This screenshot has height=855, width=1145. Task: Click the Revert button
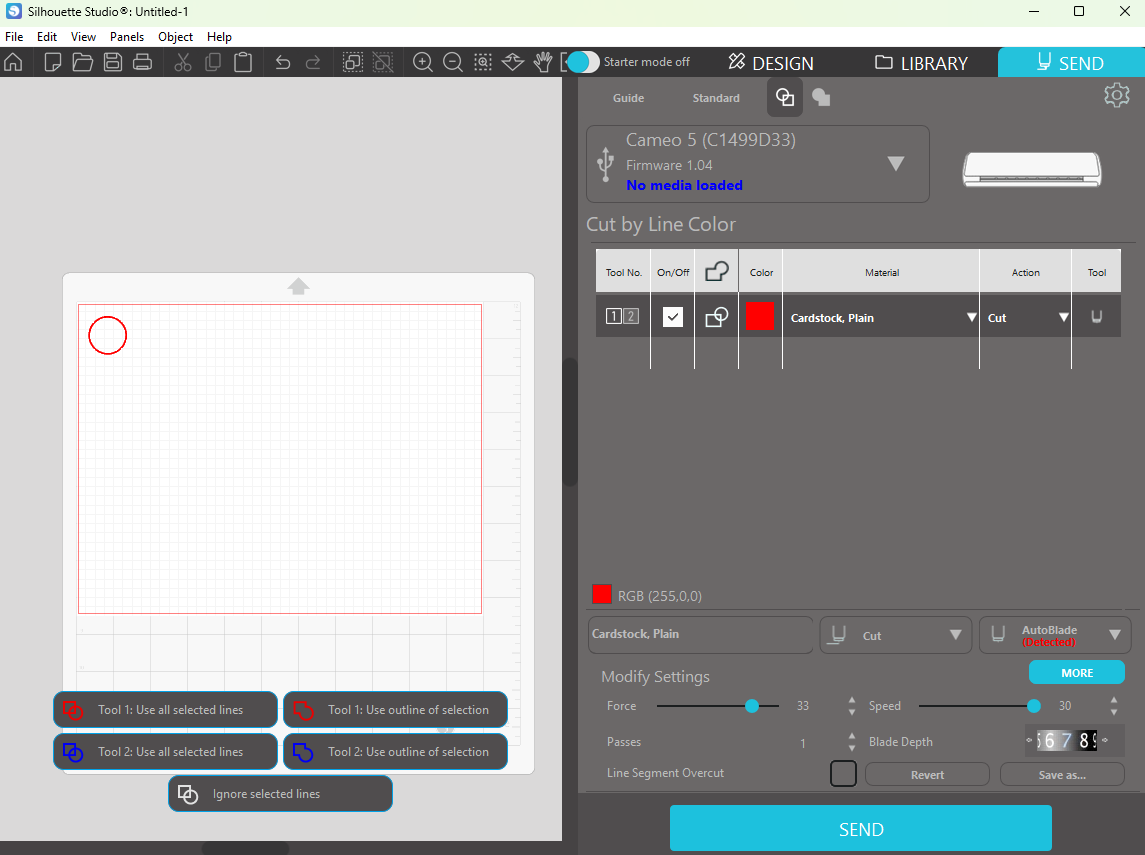[927, 775]
